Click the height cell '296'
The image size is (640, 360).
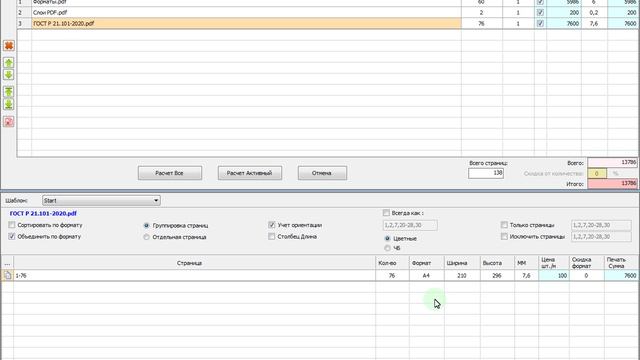(497, 276)
